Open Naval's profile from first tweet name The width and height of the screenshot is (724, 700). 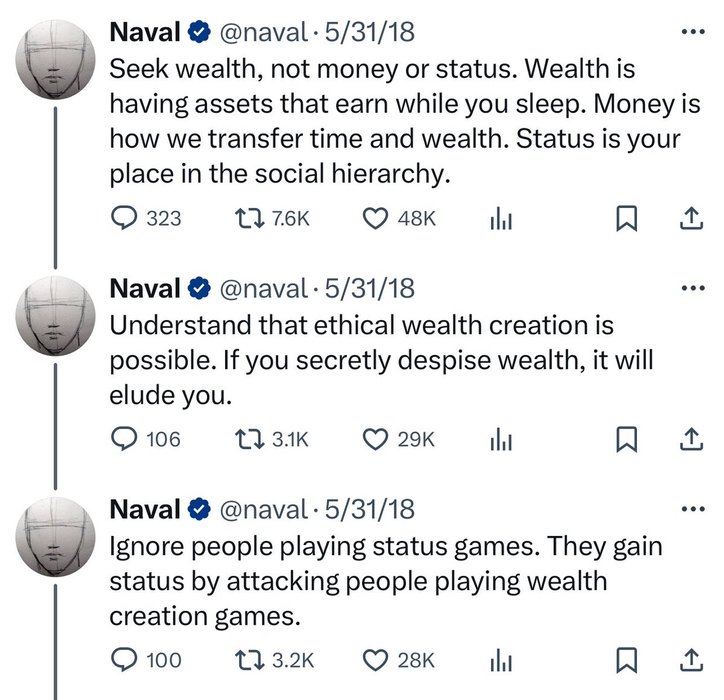pos(144,33)
